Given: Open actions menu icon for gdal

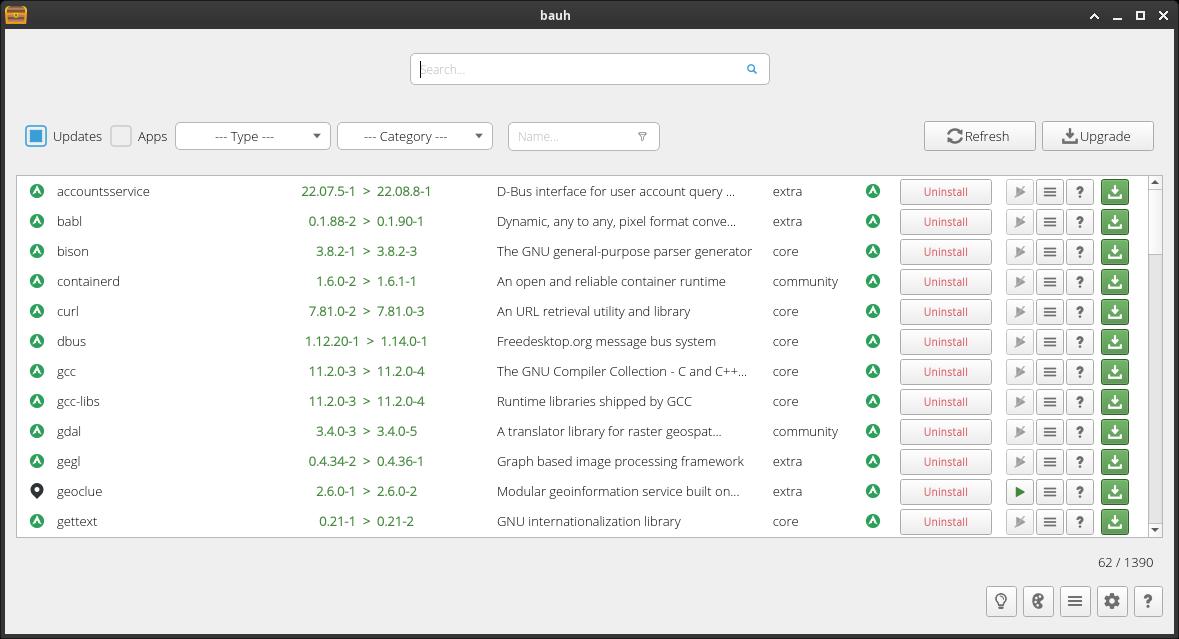Looking at the screenshot, I should pos(1050,432).
